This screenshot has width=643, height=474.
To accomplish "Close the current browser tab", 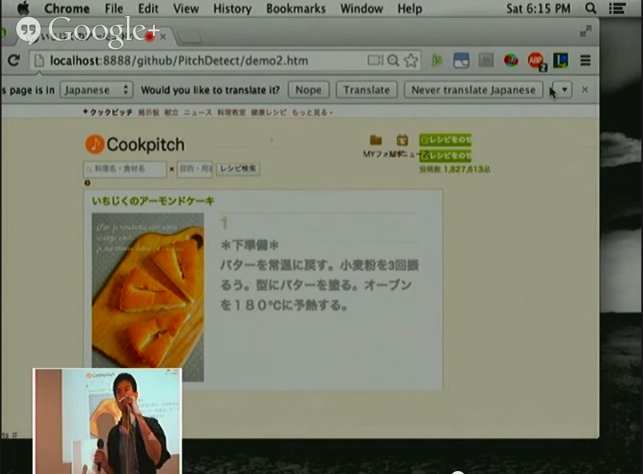I will point(163,37).
